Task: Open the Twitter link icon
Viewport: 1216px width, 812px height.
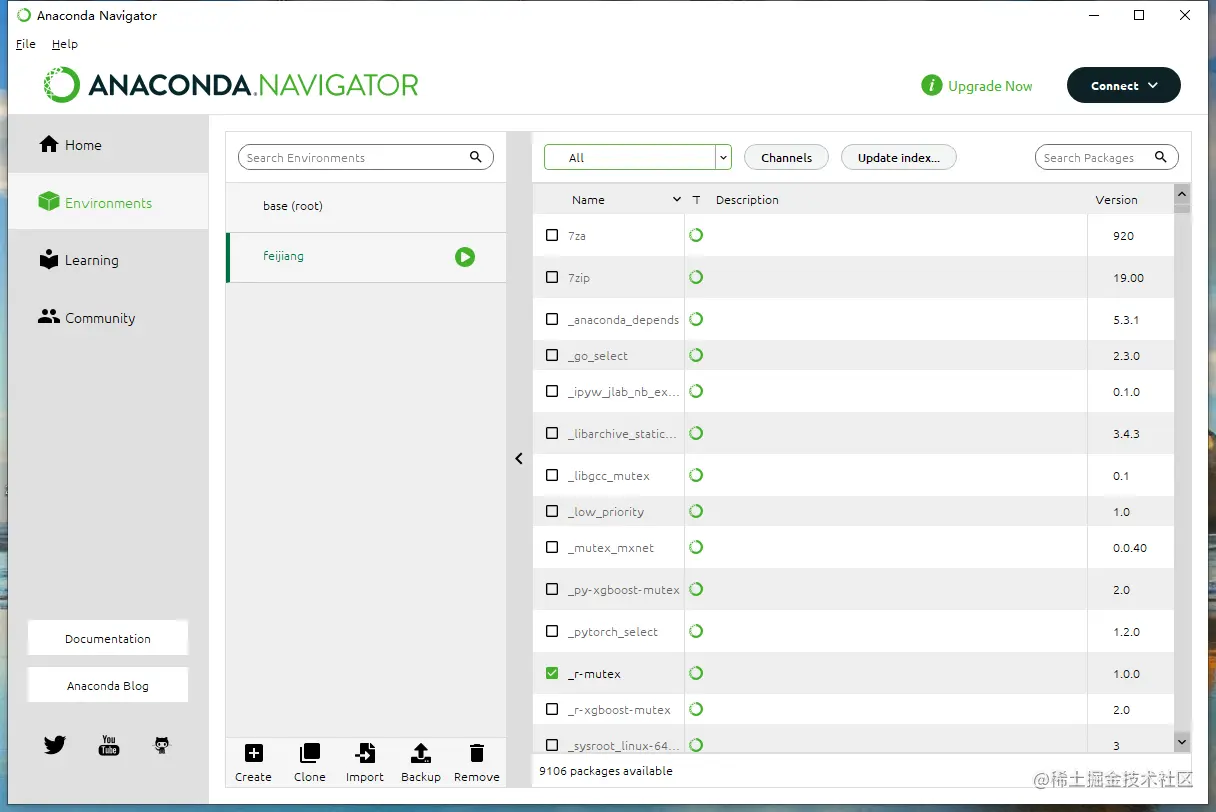Action: [x=55, y=745]
